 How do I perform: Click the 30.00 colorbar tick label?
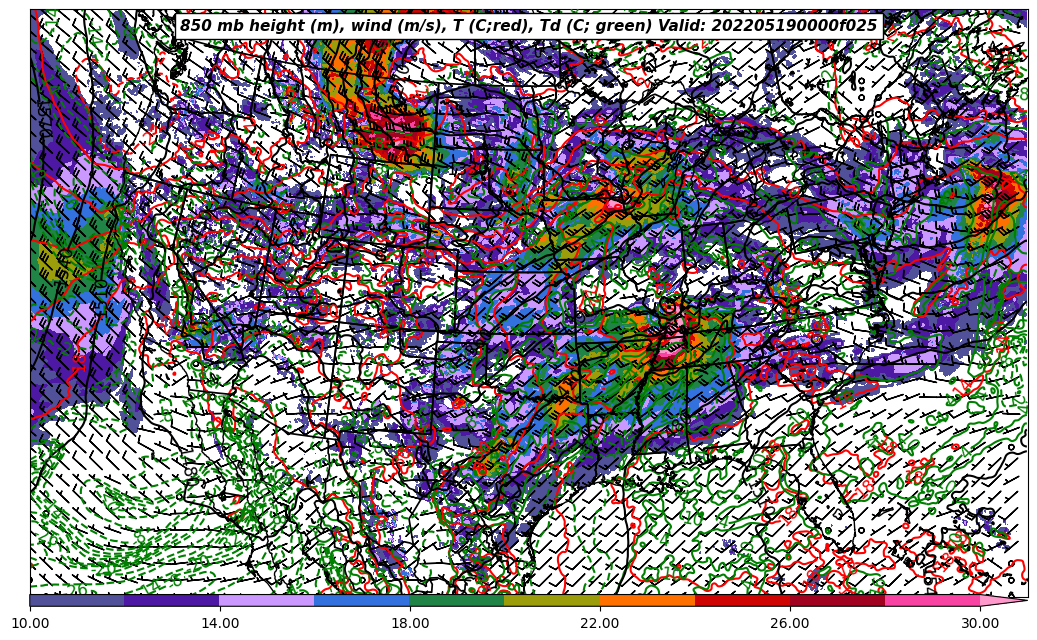[980, 623]
